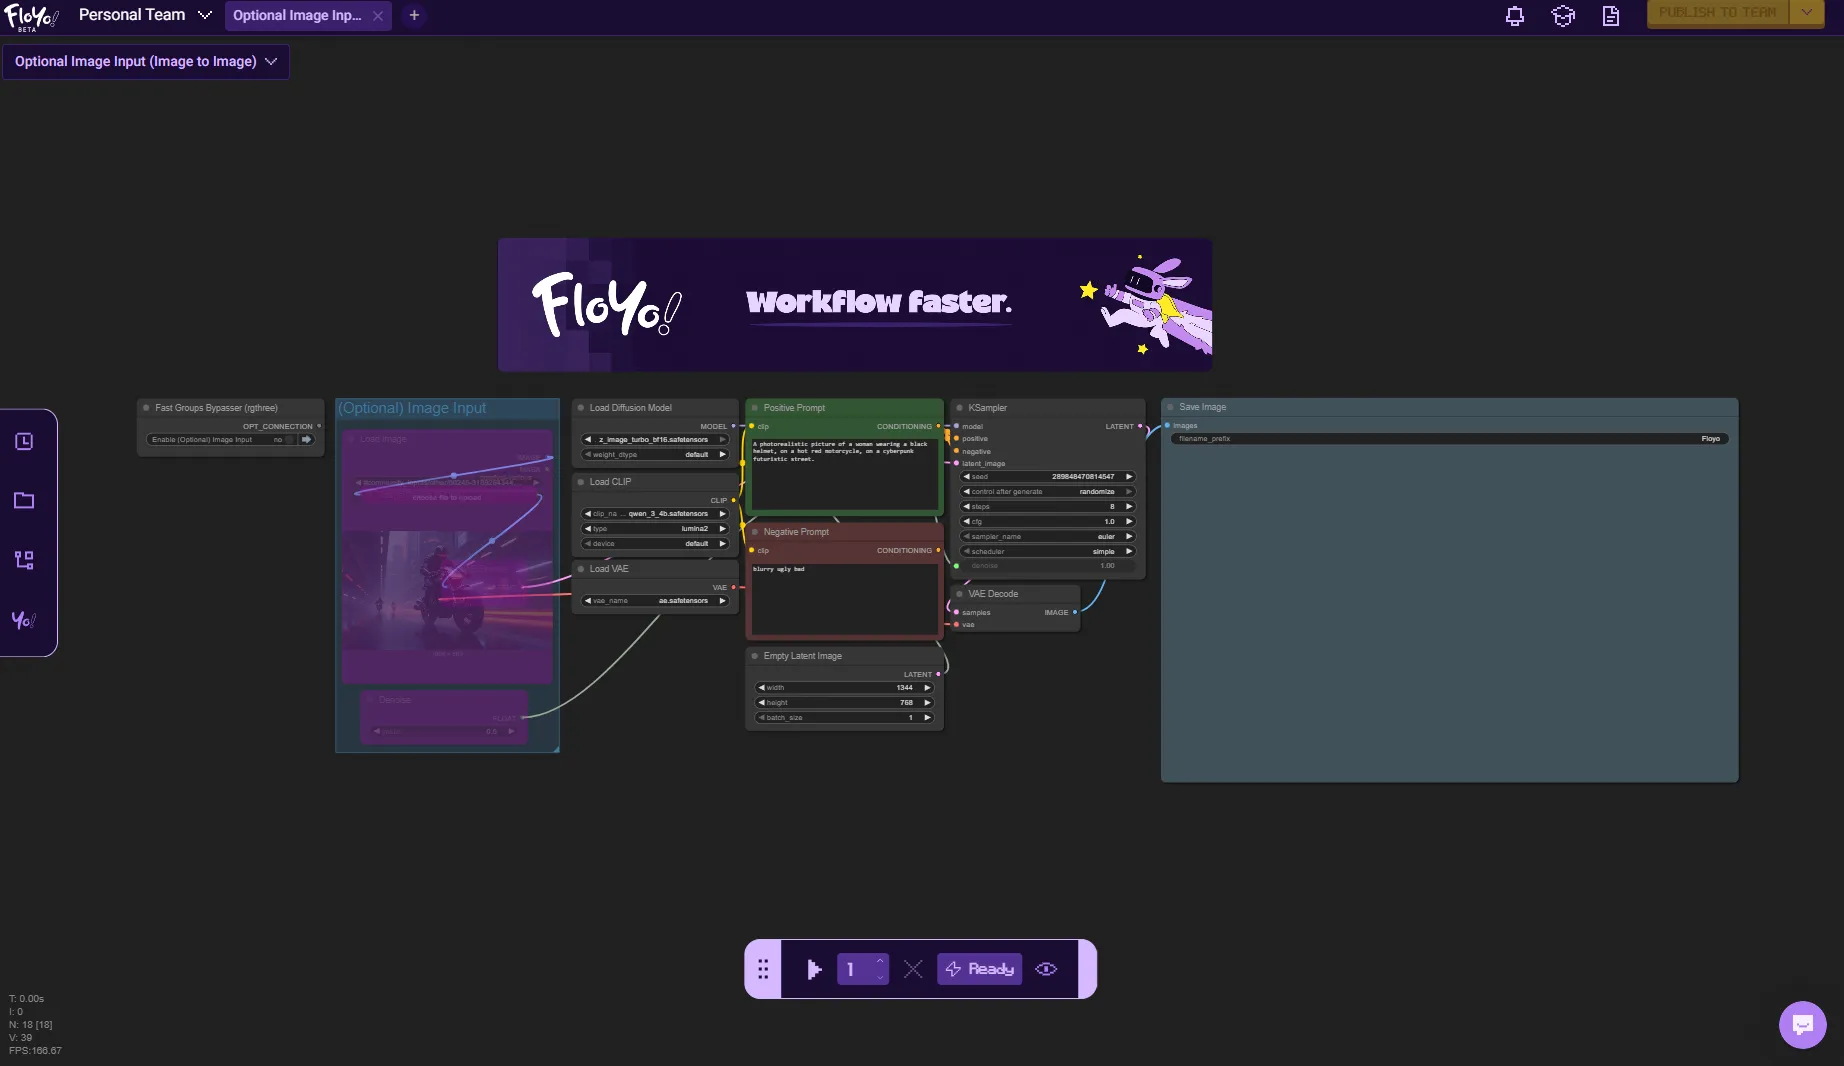Image resolution: width=1844 pixels, height=1066 pixels.
Task: Increase batch_size with right arrow
Action: coord(927,718)
